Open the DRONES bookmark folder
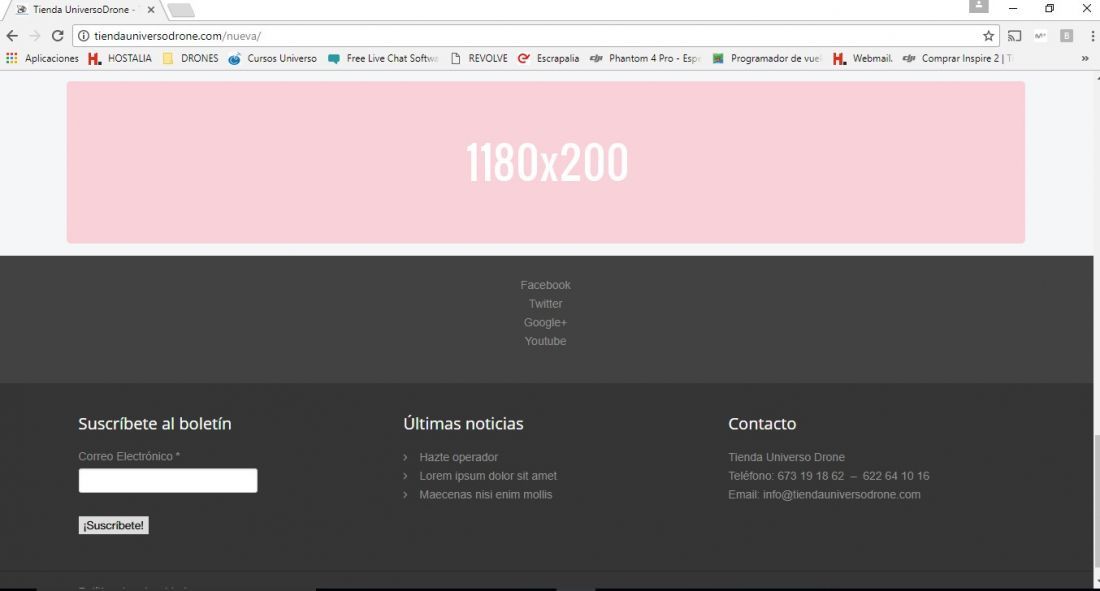 pyautogui.click(x=191, y=58)
